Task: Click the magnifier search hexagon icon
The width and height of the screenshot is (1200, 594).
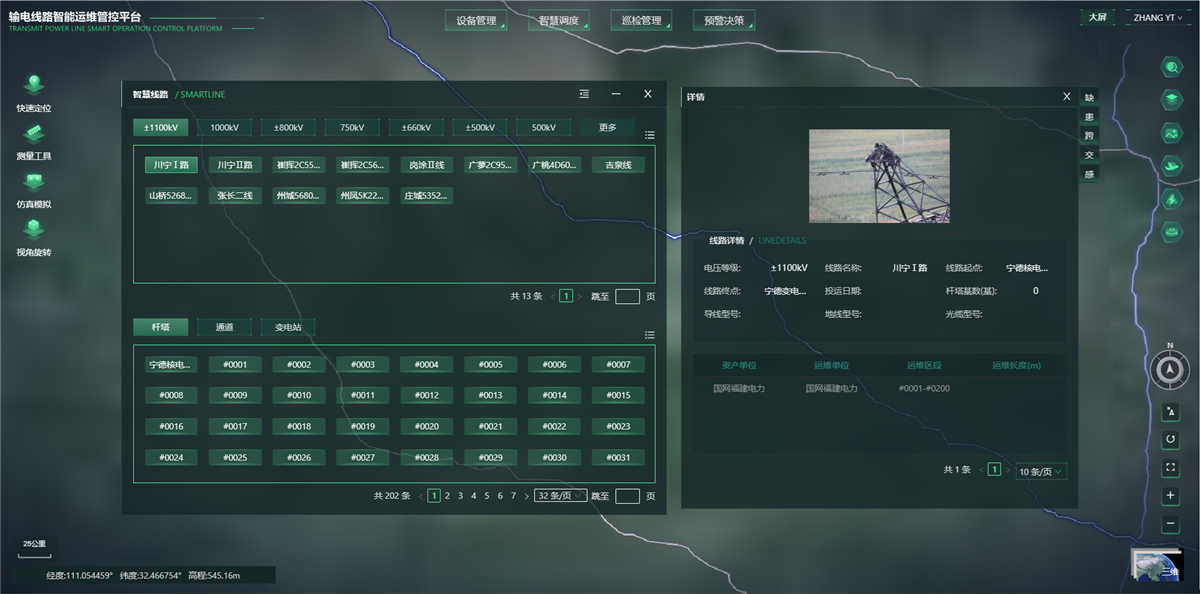Action: click(1171, 66)
